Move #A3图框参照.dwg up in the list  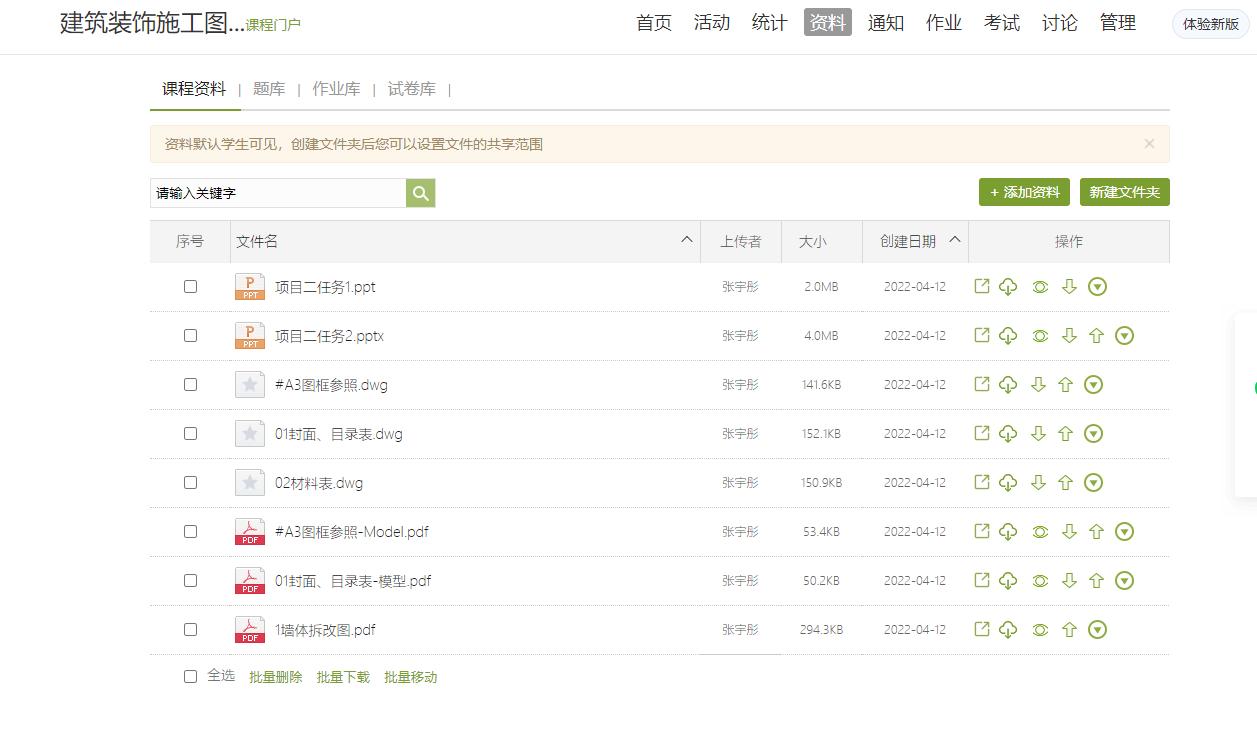click(1065, 385)
